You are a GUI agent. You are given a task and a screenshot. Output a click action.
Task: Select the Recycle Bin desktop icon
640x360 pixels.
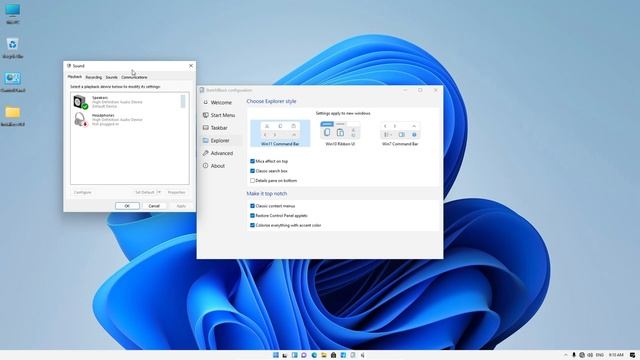click(13, 48)
